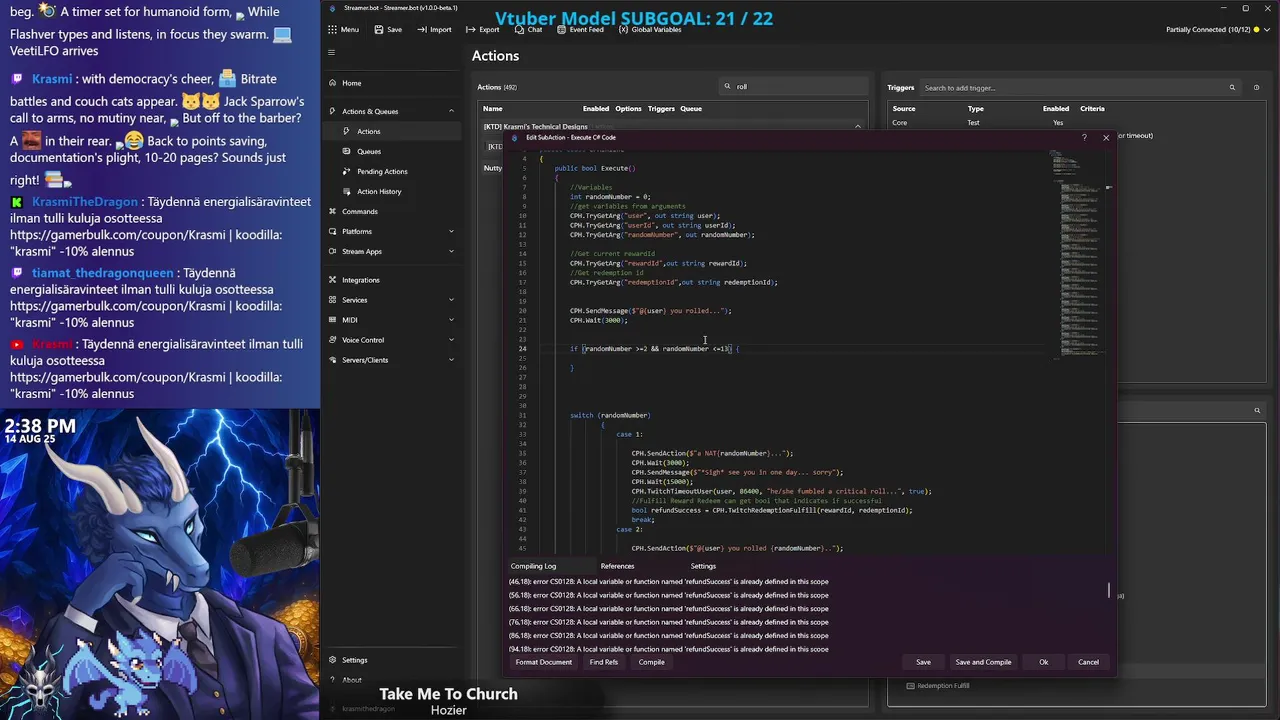Screen dimensions: 1280x720
Task: Click the trigger search magnifier icon
Action: click(1231, 88)
